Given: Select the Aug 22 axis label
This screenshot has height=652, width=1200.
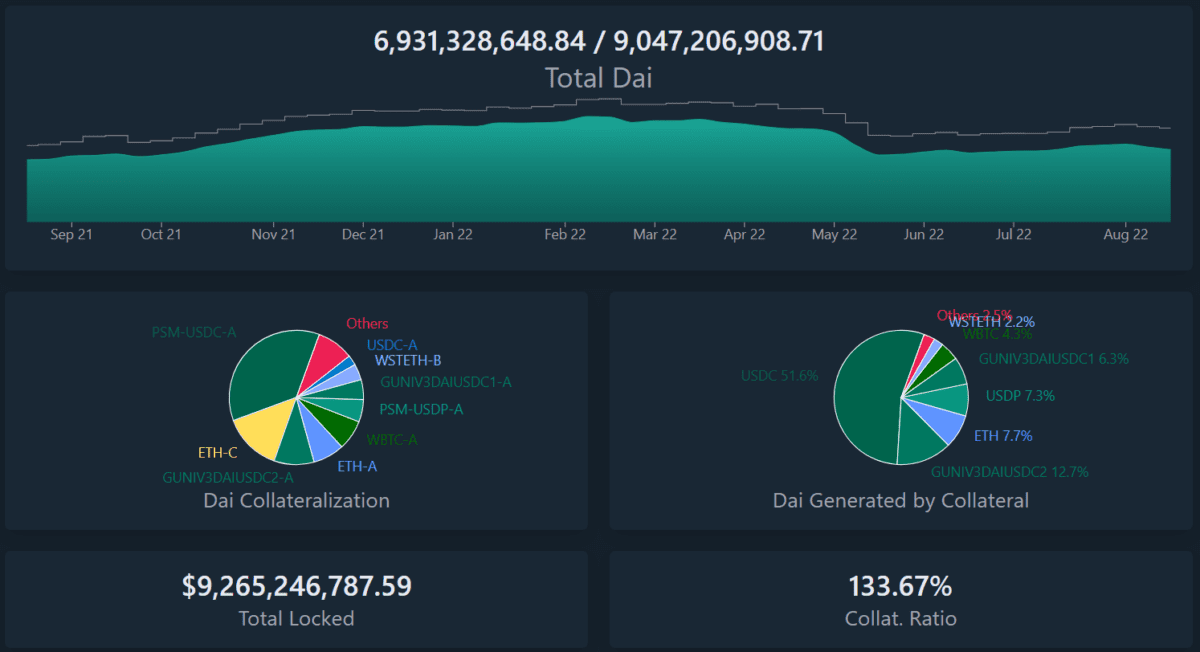Looking at the screenshot, I should click(x=1125, y=235).
